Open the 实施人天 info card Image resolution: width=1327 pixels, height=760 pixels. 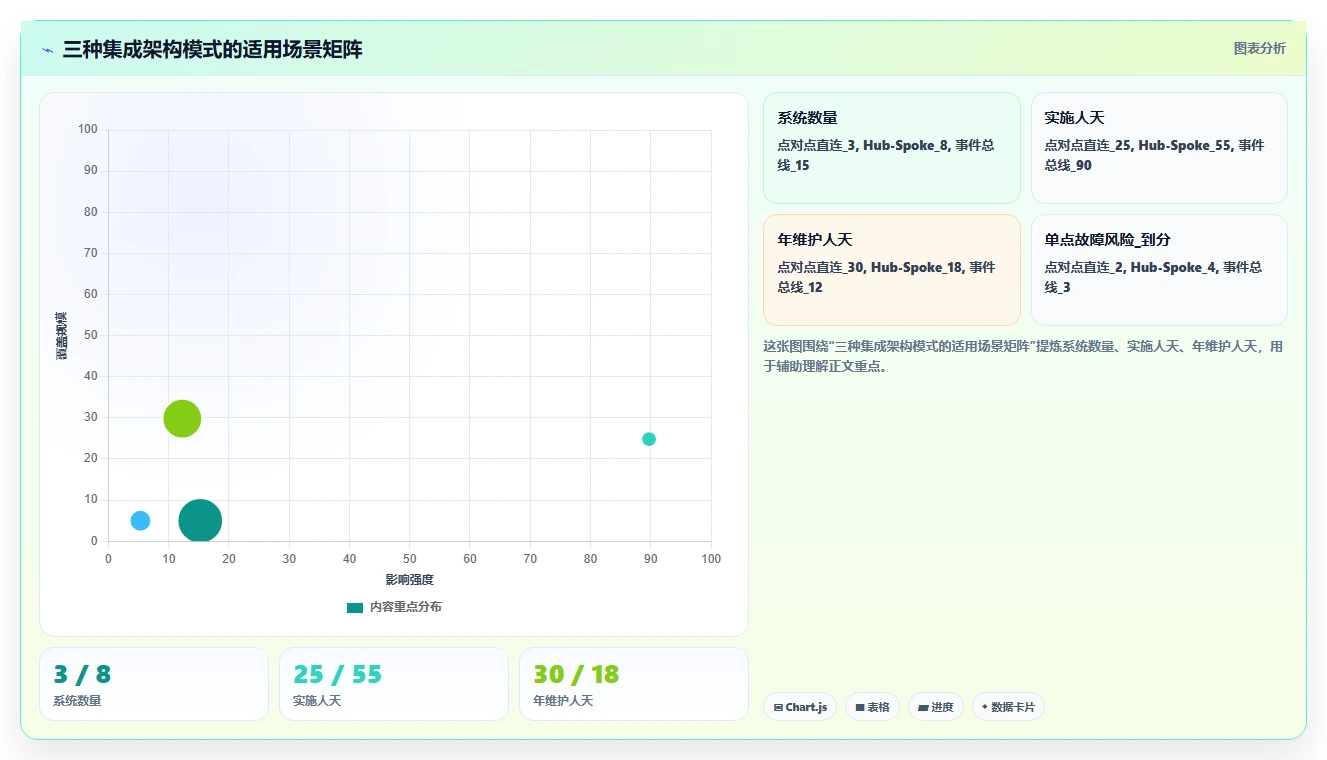pos(1159,148)
